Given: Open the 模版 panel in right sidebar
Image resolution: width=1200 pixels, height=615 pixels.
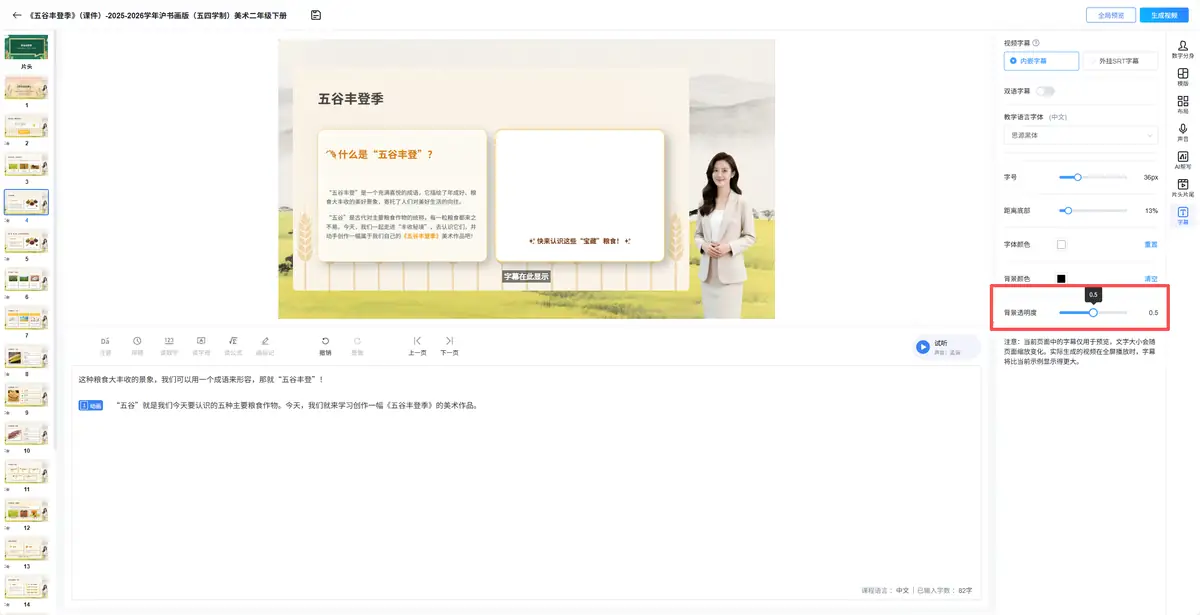Looking at the screenshot, I should [x=1183, y=77].
